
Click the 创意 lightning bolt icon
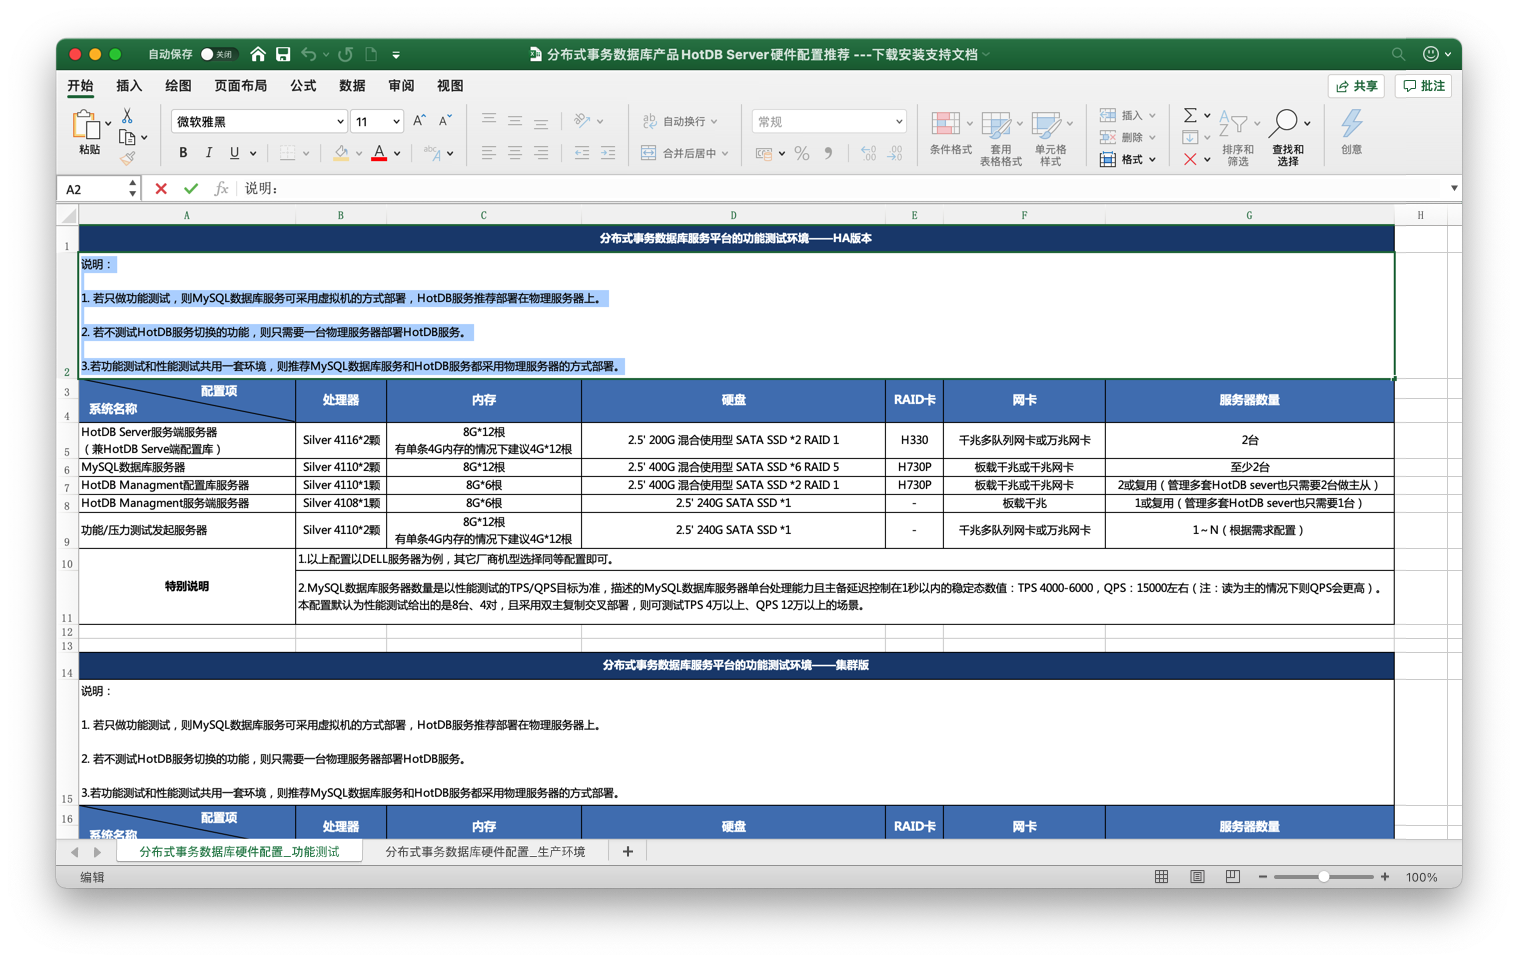click(x=1352, y=124)
